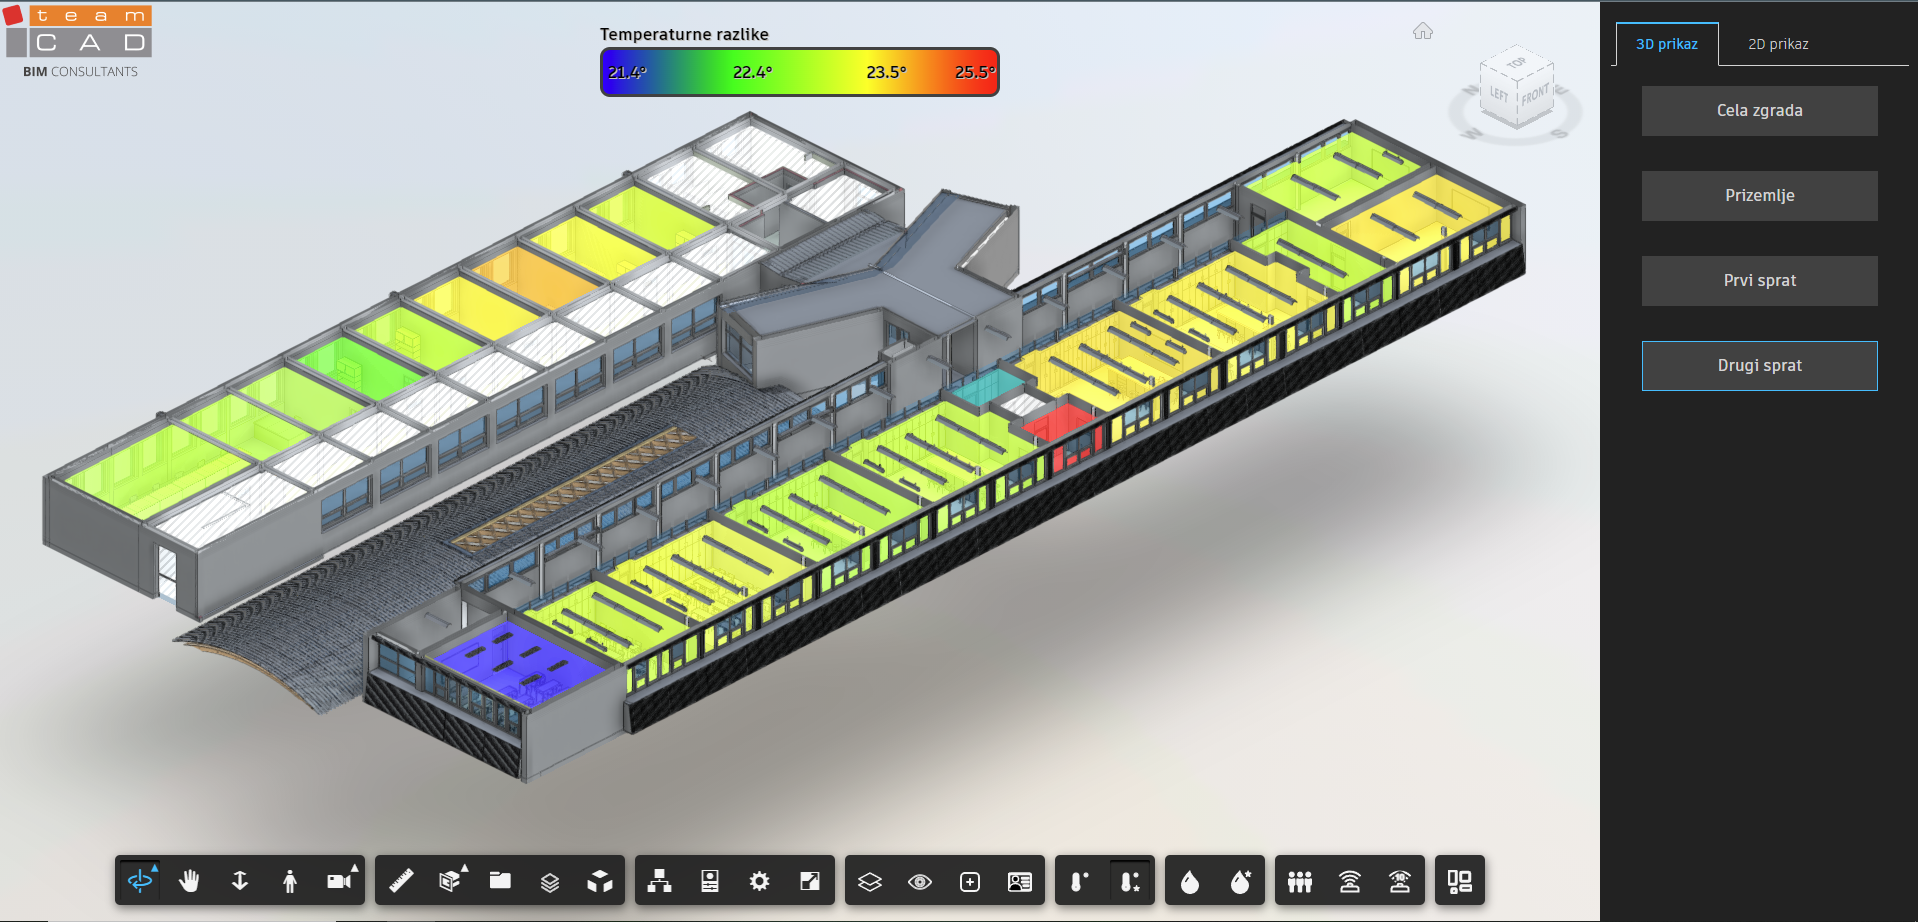The width and height of the screenshot is (1918, 922).
Task: Click the First Person walk tool
Action: [x=290, y=881]
